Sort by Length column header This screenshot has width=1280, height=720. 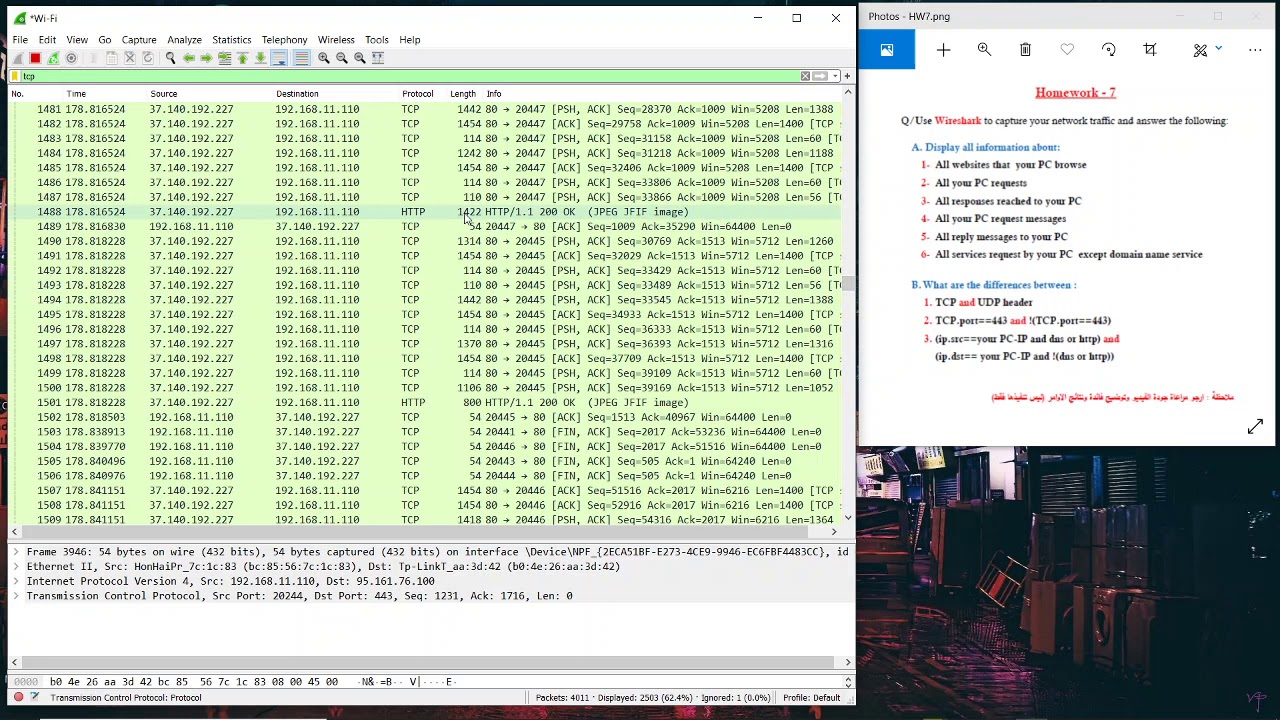tap(463, 94)
